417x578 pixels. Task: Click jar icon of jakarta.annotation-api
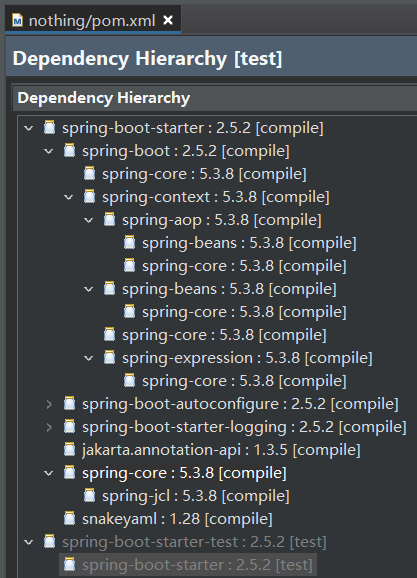click(69, 449)
